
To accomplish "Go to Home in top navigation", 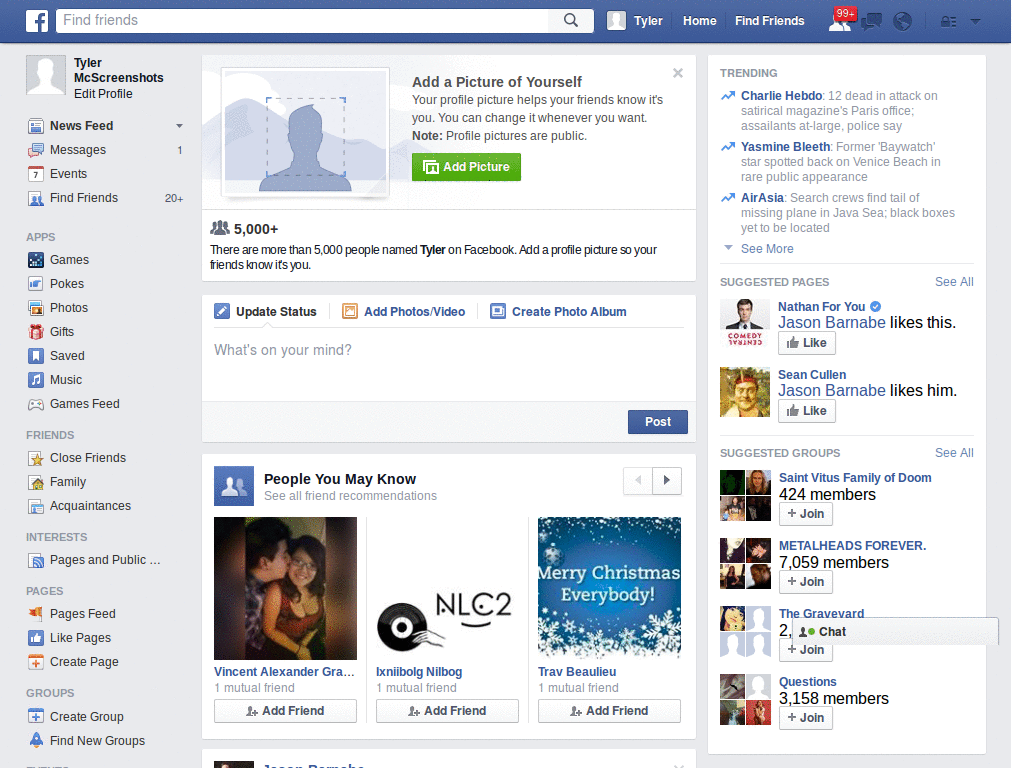I will [699, 21].
